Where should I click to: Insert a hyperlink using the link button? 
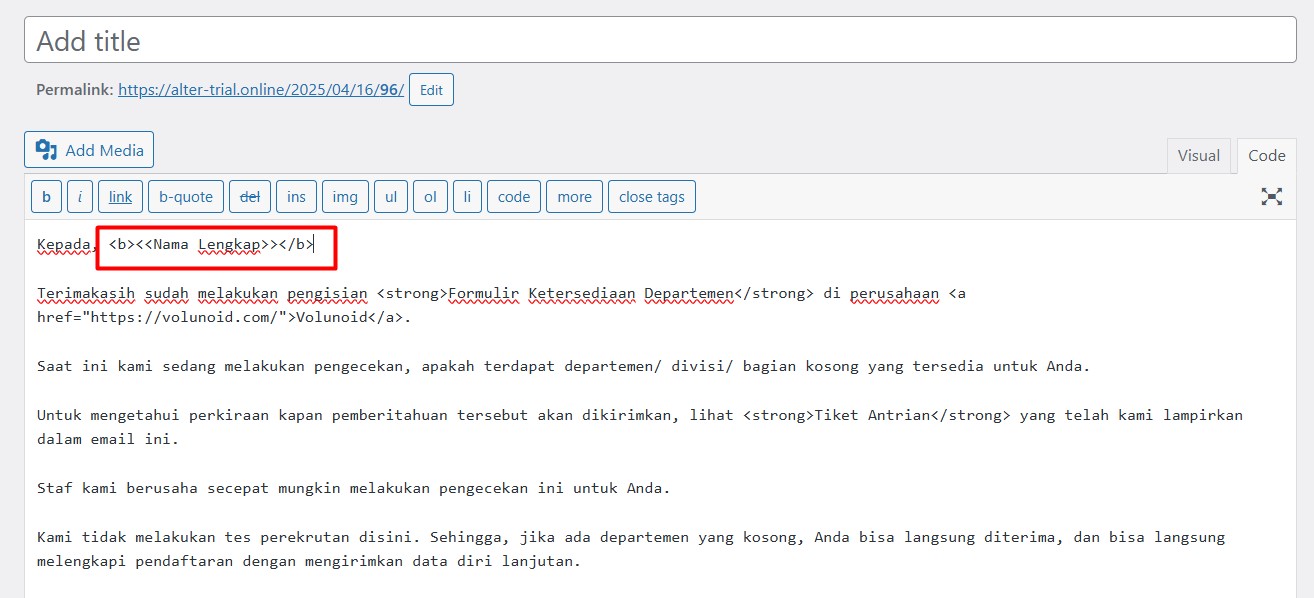pyautogui.click(x=120, y=196)
